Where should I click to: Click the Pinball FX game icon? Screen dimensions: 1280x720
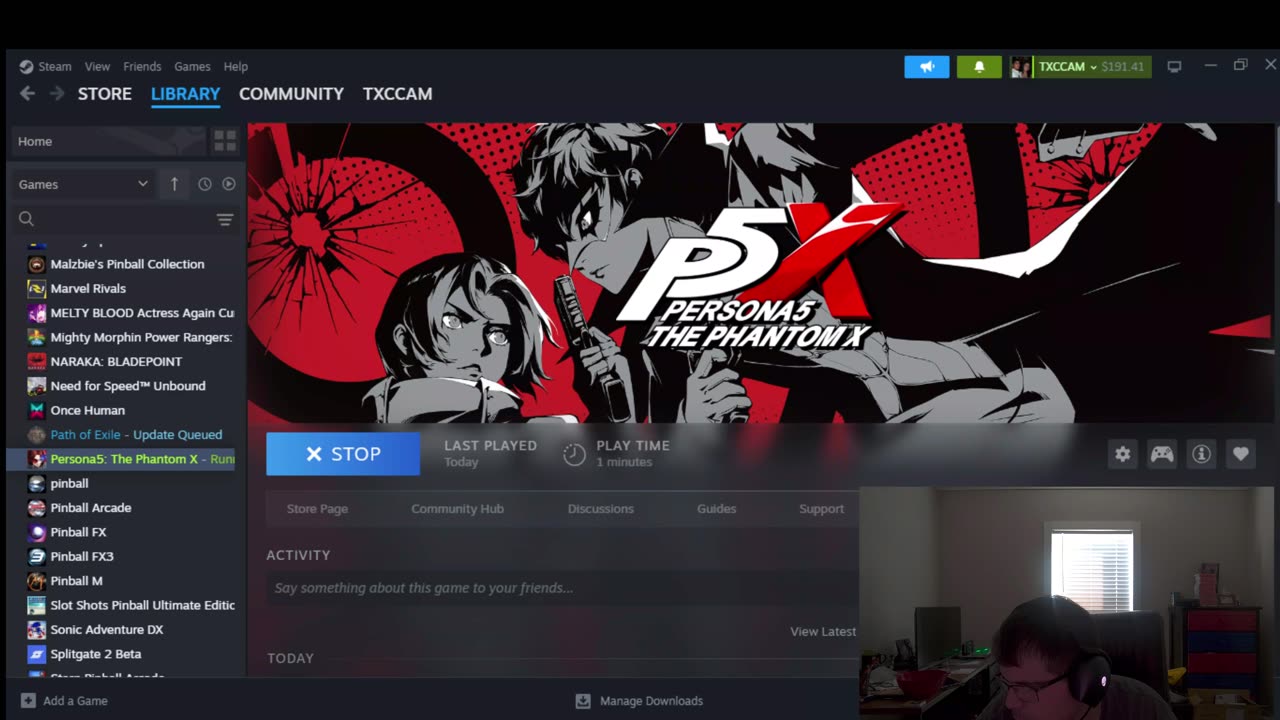click(x=36, y=532)
